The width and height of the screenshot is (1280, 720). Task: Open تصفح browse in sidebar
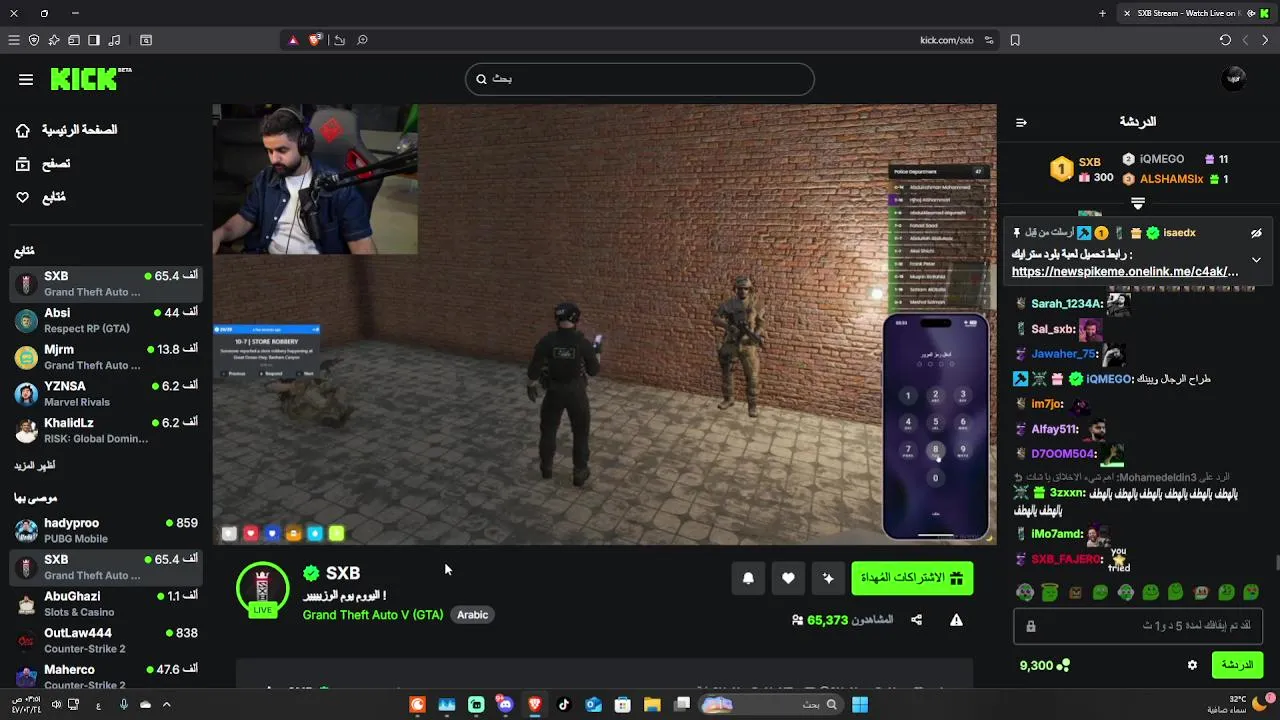click(43, 164)
